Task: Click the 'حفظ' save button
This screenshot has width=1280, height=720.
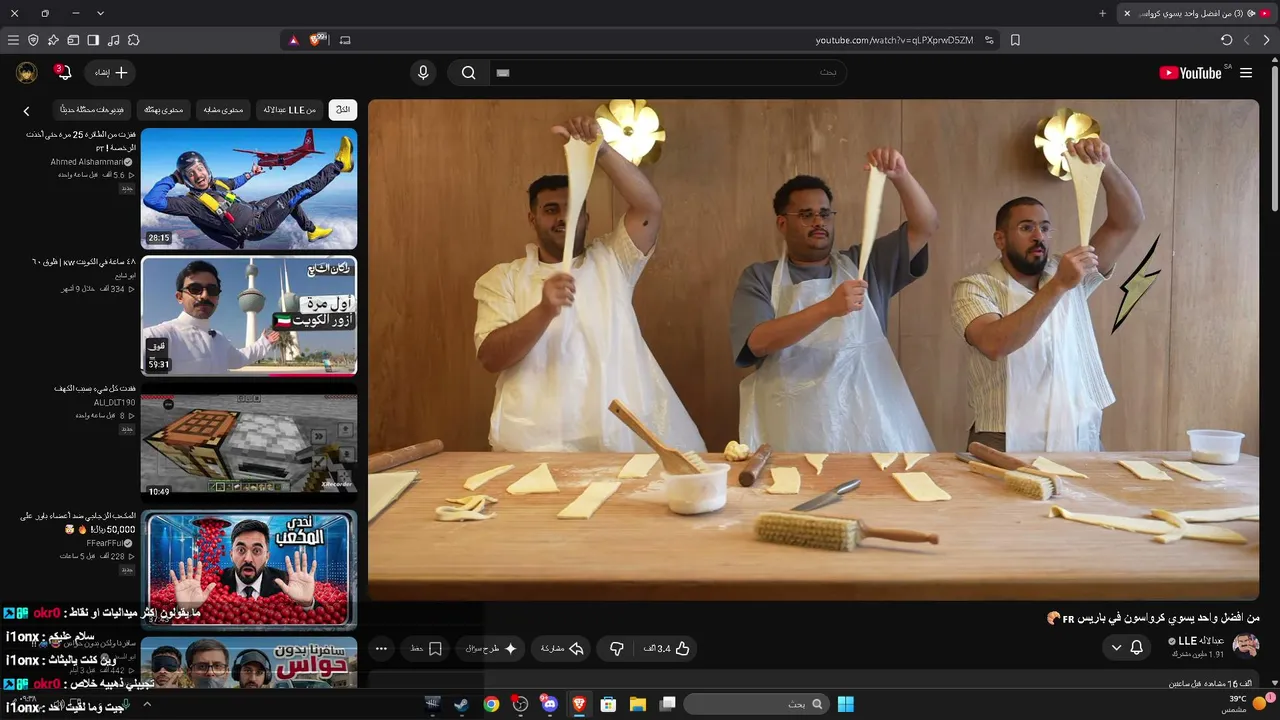Action: 427,649
